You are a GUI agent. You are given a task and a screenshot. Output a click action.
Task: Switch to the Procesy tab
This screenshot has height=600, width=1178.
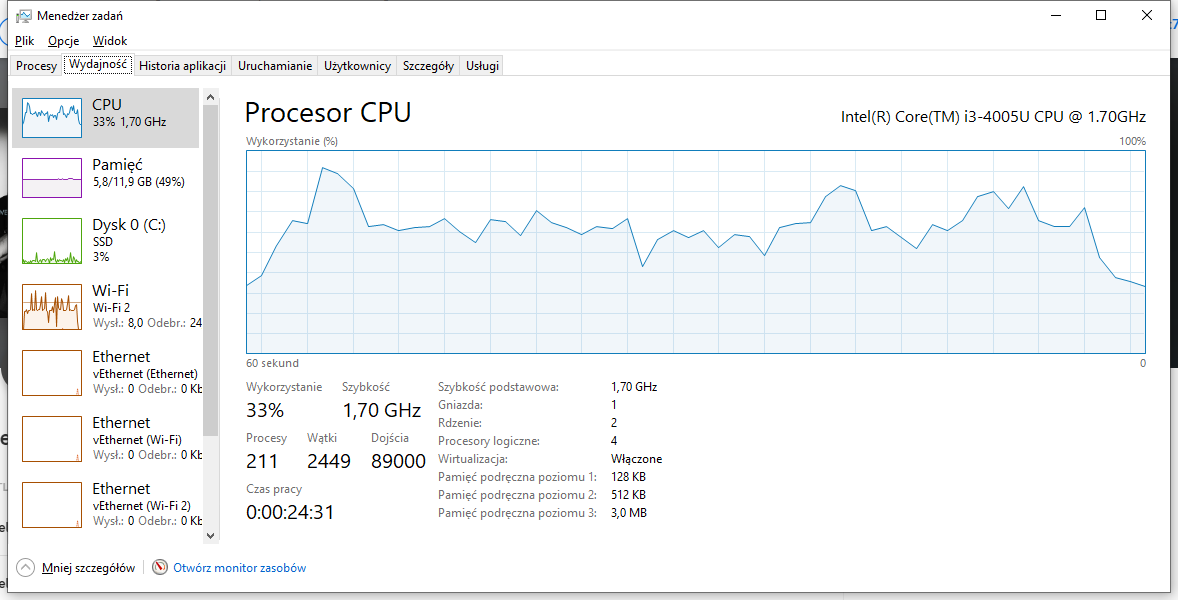[x=36, y=65]
